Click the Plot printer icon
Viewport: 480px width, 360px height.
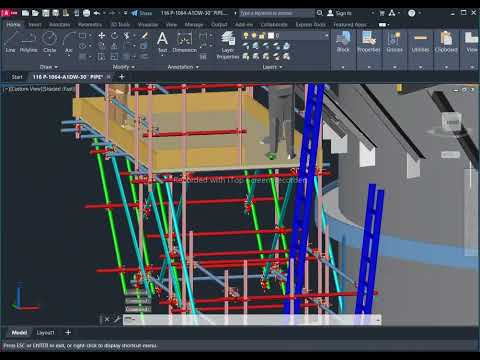coord(86,13)
